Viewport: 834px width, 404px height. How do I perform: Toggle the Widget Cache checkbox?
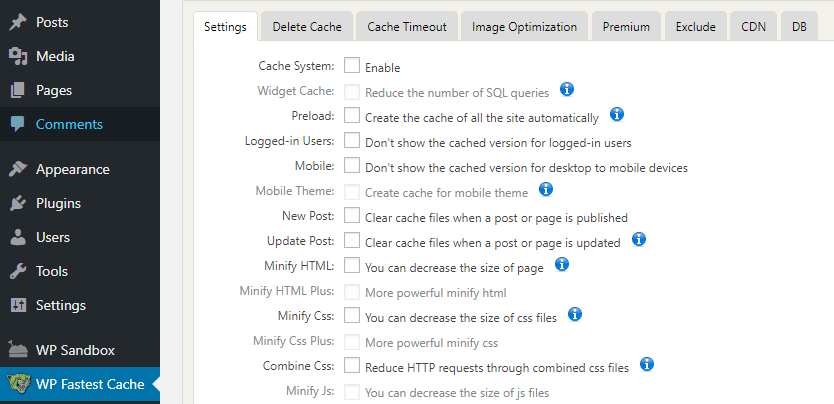pos(352,91)
